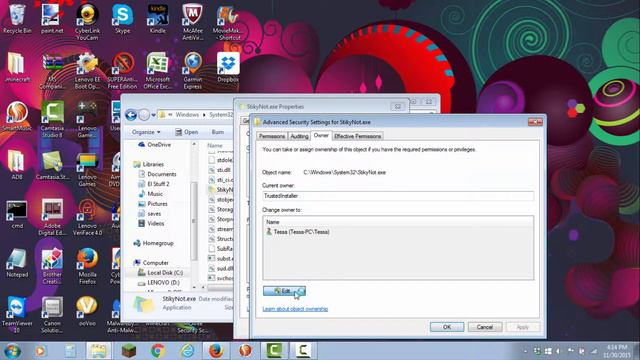Click Windows in the Explorer address breadcrumb
Image resolution: width=640 pixels, height=360 pixels.
[187, 115]
